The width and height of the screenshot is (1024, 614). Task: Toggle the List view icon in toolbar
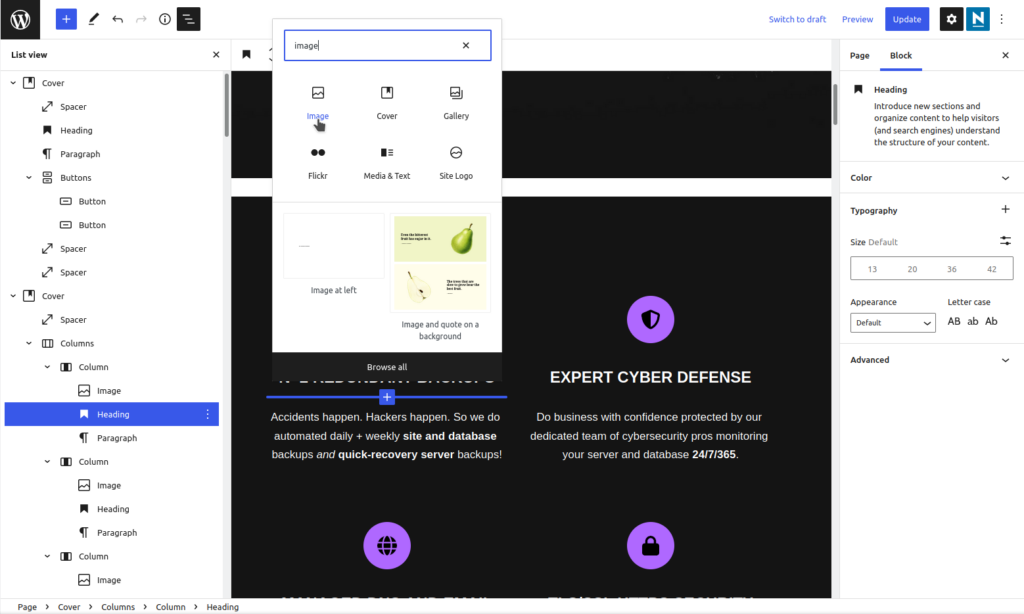click(x=189, y=19)
